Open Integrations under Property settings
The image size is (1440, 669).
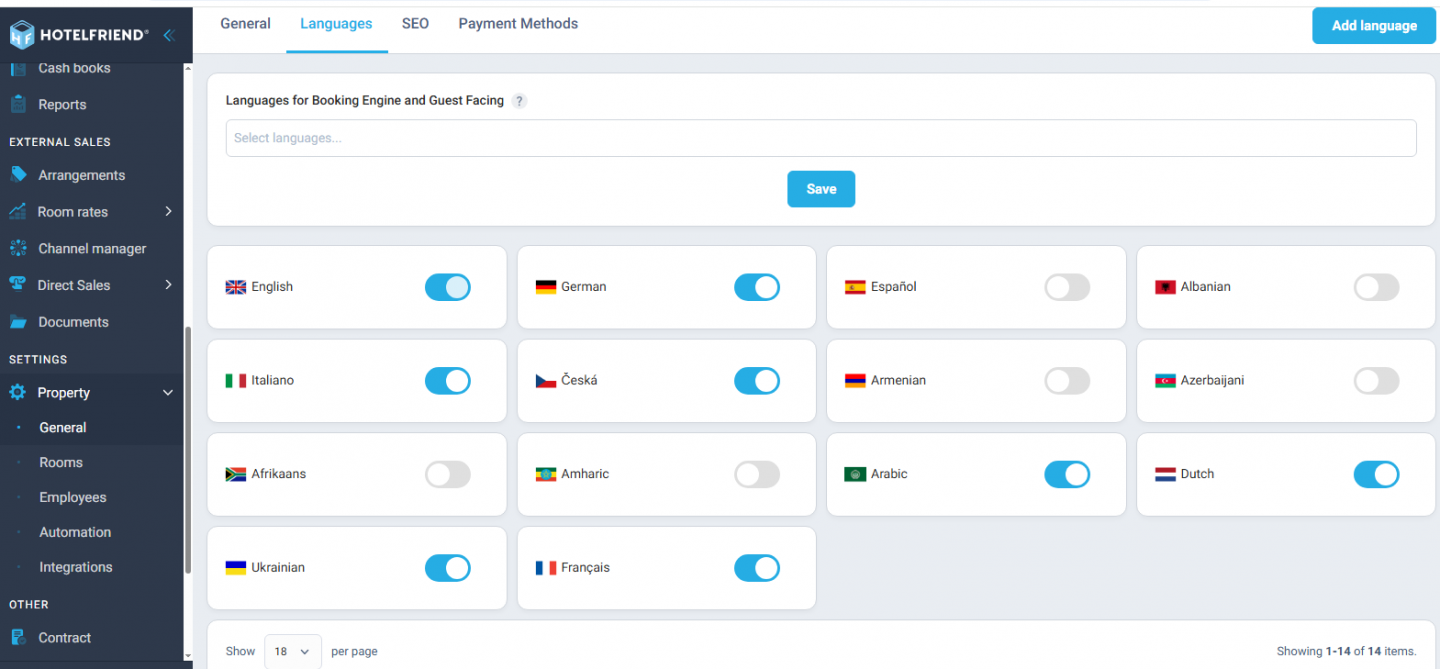click(x=76, y=567)
